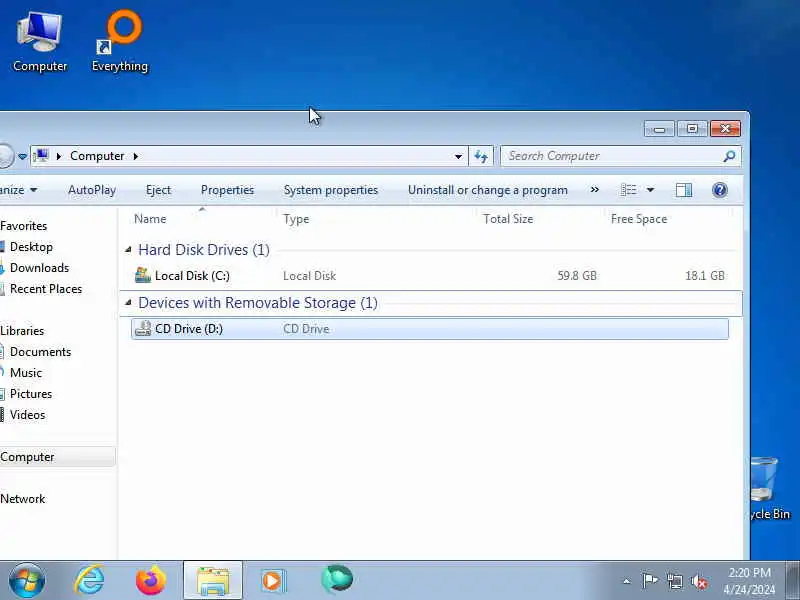Screen dimensions: 800x600
Task: Launch Internet Explorer from taskbar
Action: tap(90, 581)
